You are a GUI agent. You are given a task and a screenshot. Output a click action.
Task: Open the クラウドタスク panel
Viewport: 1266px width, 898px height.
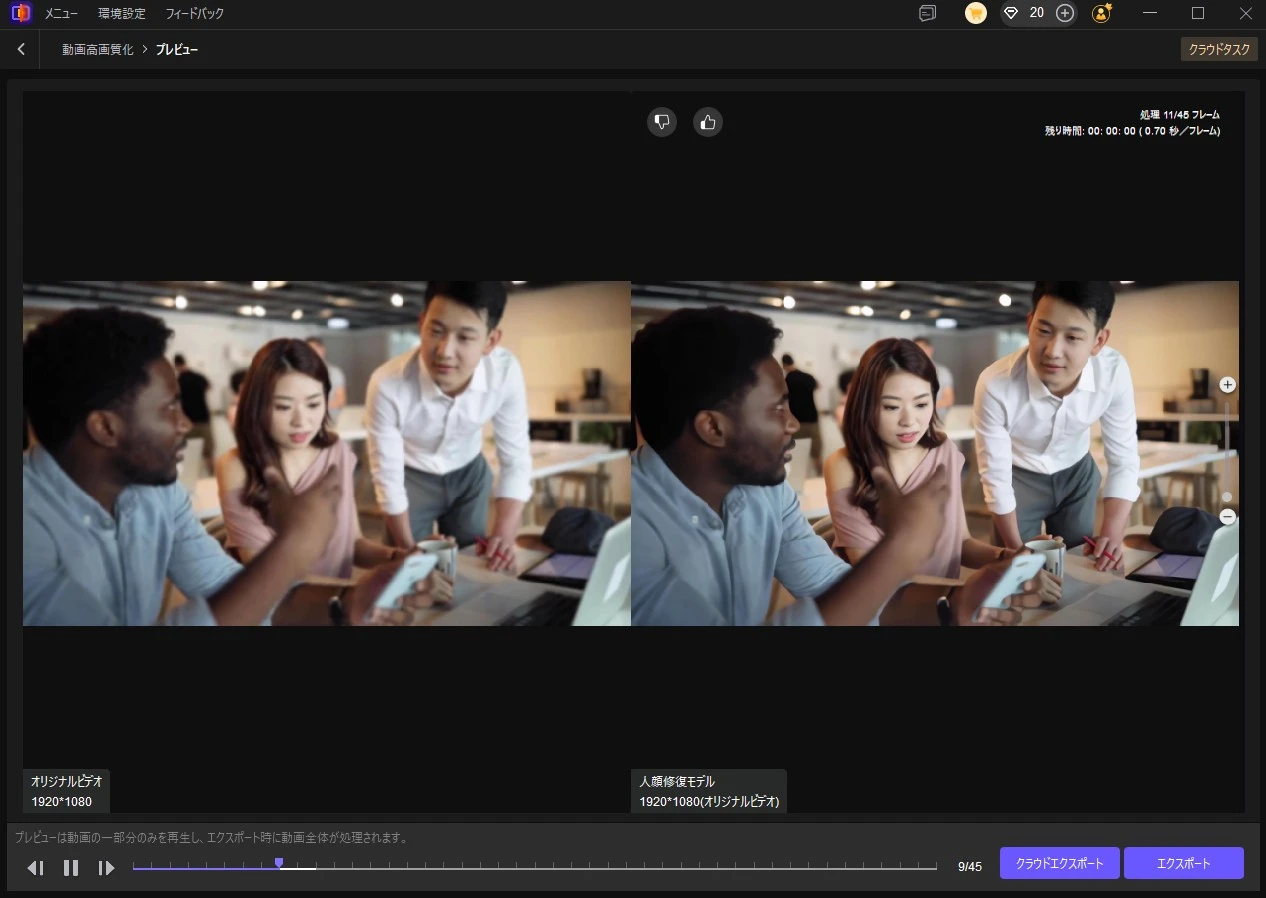point(1219,49)
